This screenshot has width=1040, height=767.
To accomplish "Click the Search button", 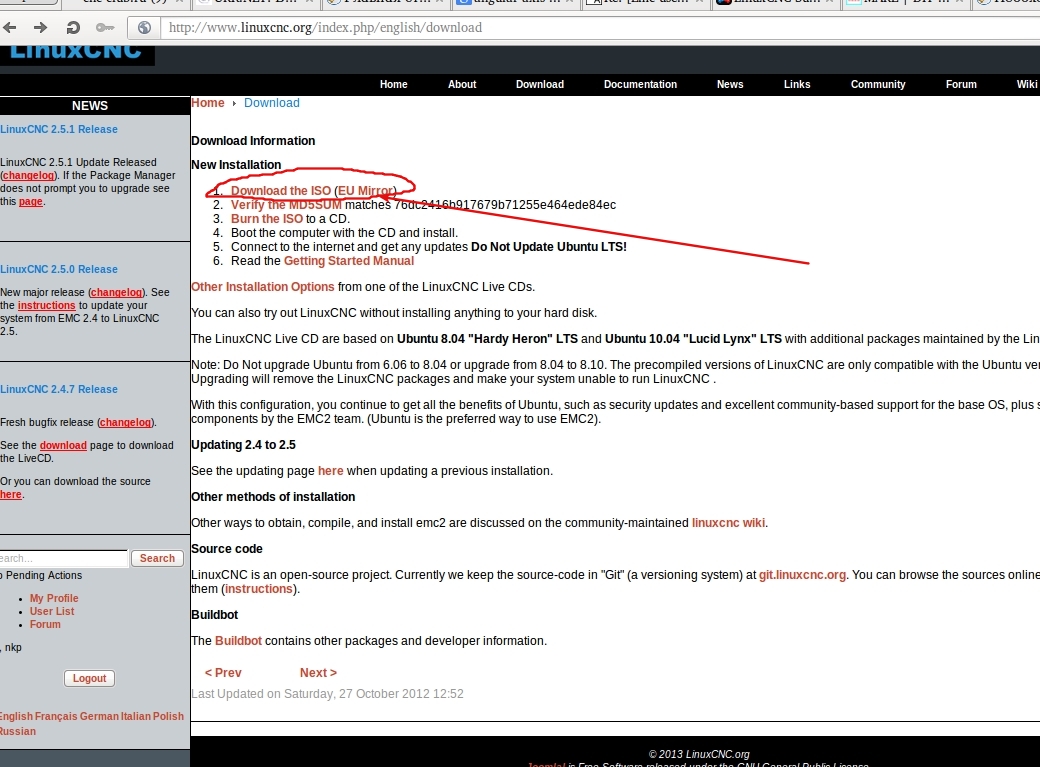I will [157, 559].
